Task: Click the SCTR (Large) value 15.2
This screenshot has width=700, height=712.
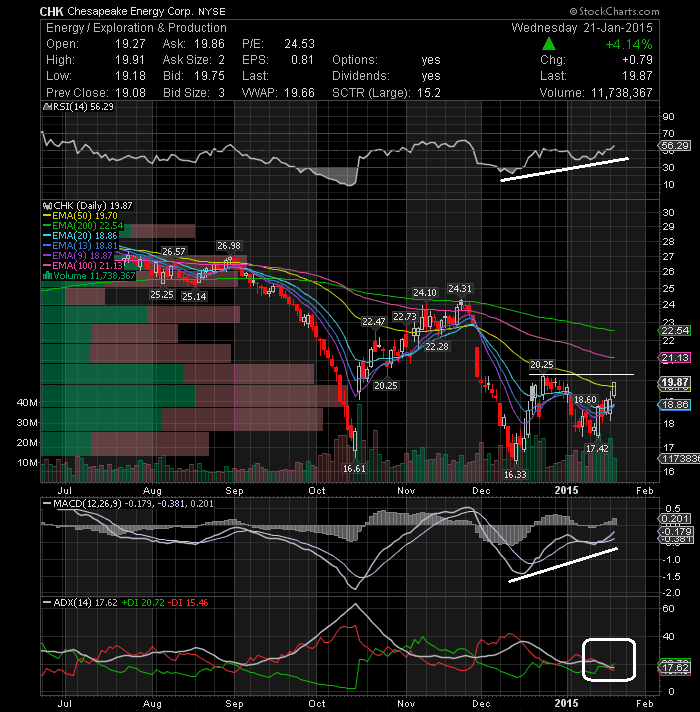Action: pos(429,93)
